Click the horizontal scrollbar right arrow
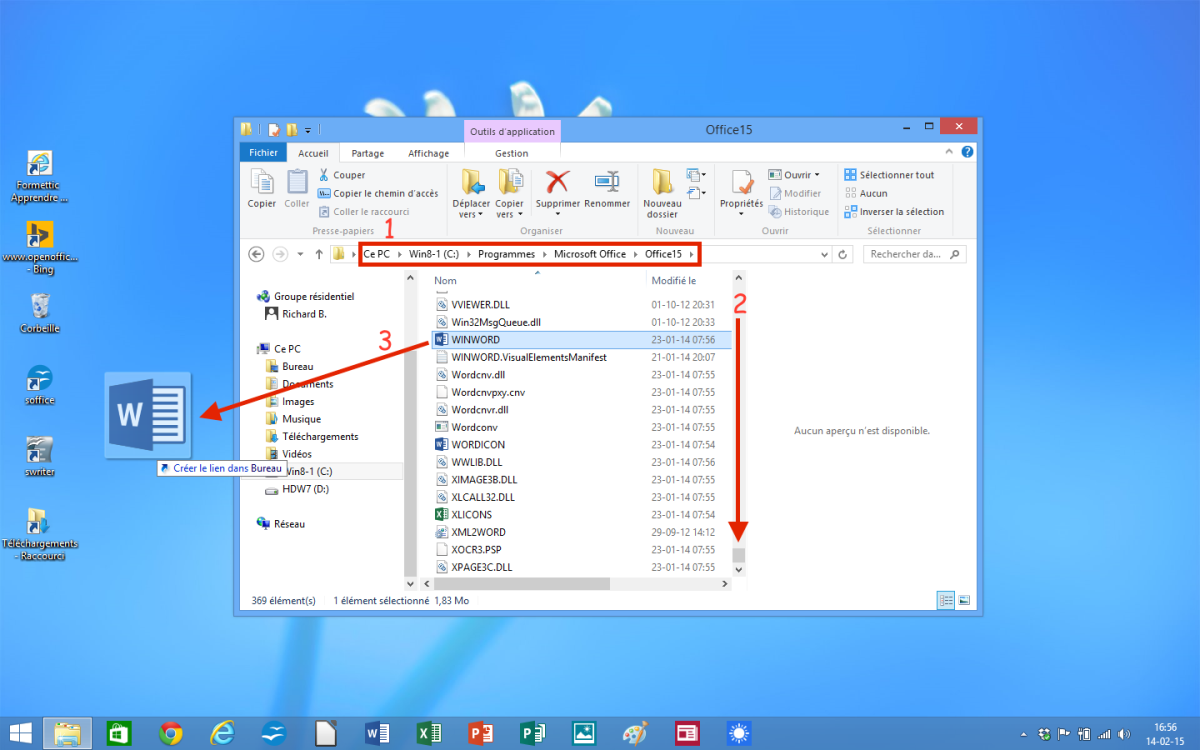The height and width of the screenshot is (750, 1200). coord(725,583)
